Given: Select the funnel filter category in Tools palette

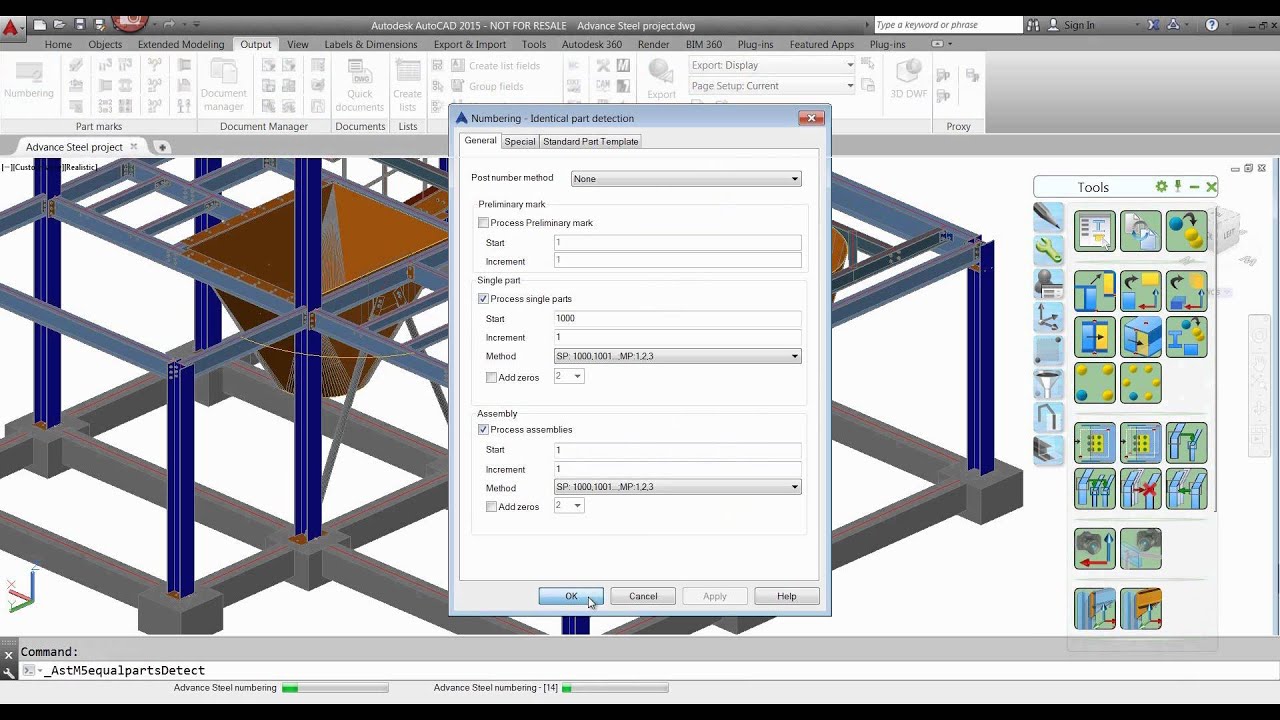Looking at the screenshot, I should (1048, 383).
